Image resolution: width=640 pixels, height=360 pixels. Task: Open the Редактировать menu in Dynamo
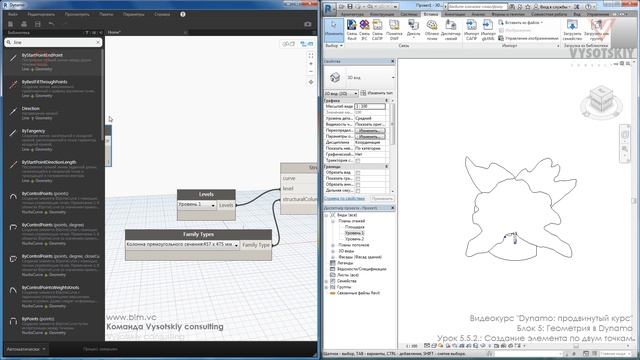click(x=41, y=14)
